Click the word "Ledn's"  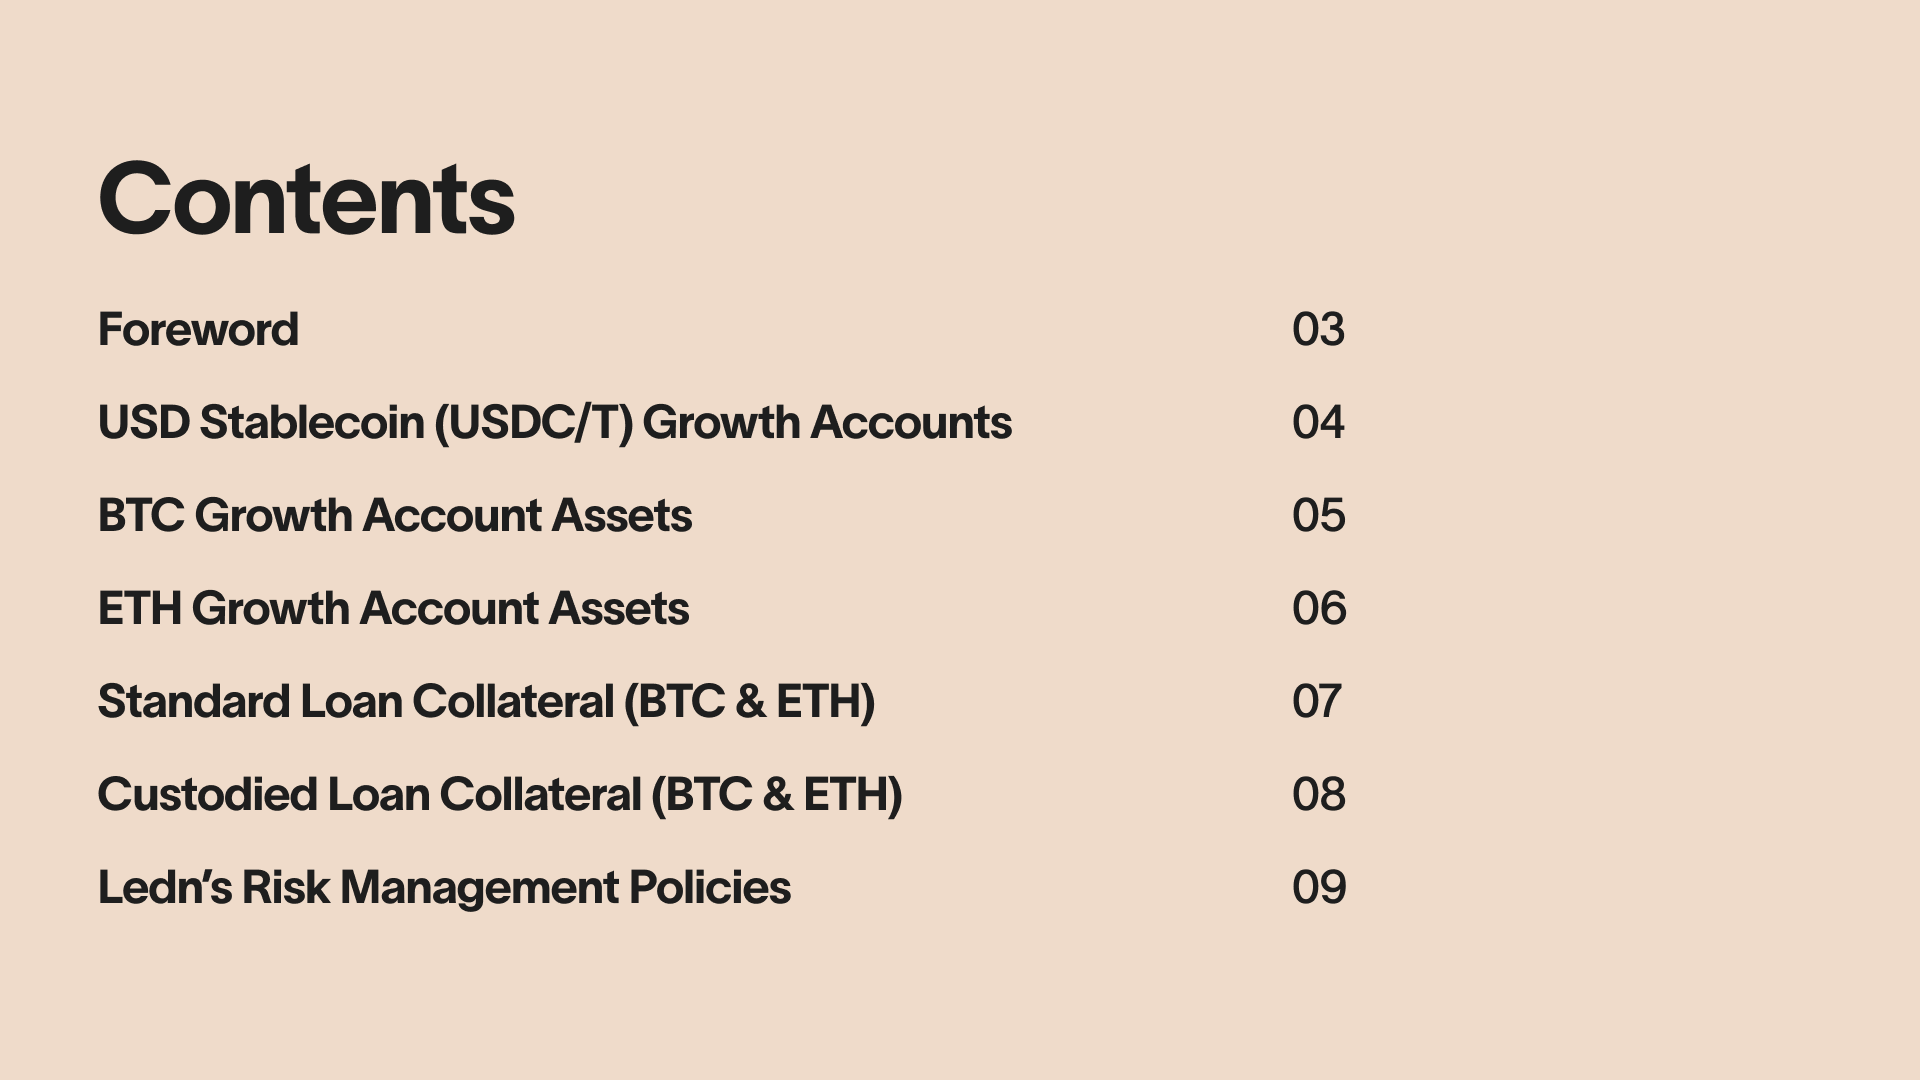(165, 888)
